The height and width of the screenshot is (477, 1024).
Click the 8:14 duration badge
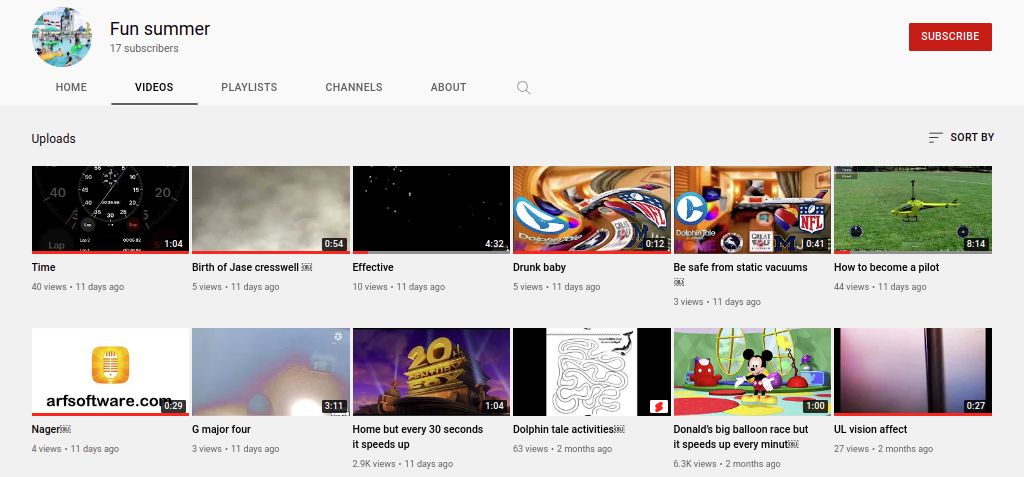pos(977,244)
